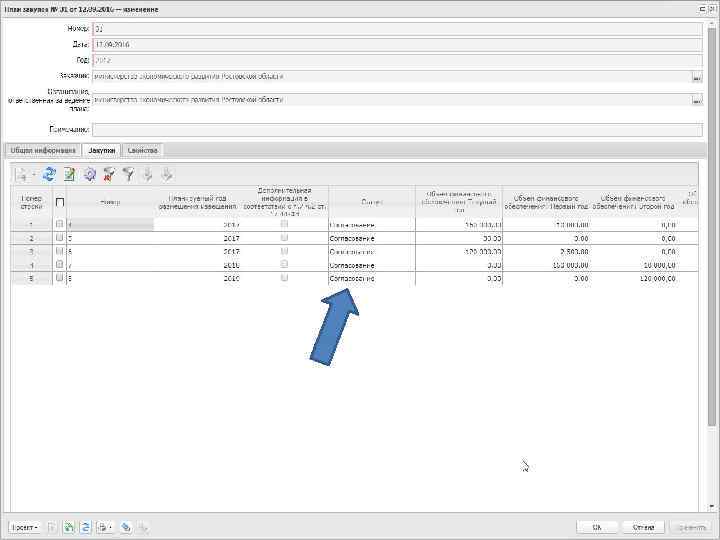Select the Согласование status cell in row 4

click(x=371, y=265)
